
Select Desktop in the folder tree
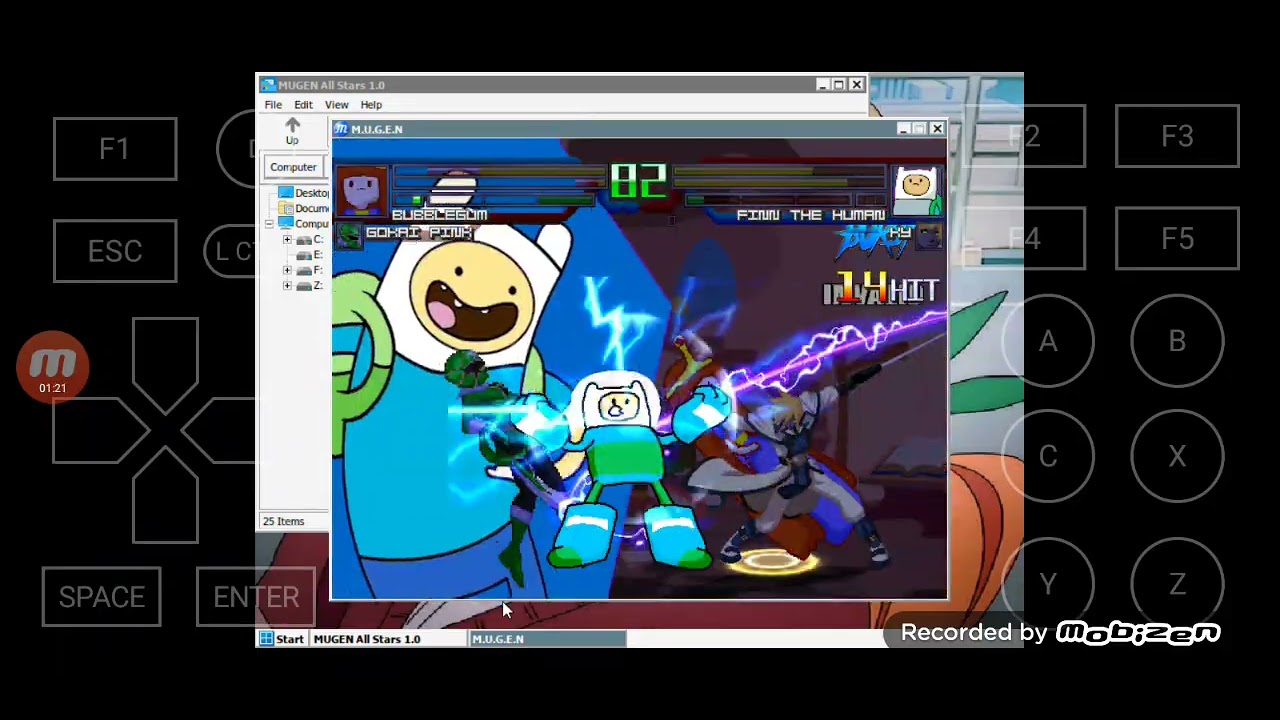click(304, 193)
